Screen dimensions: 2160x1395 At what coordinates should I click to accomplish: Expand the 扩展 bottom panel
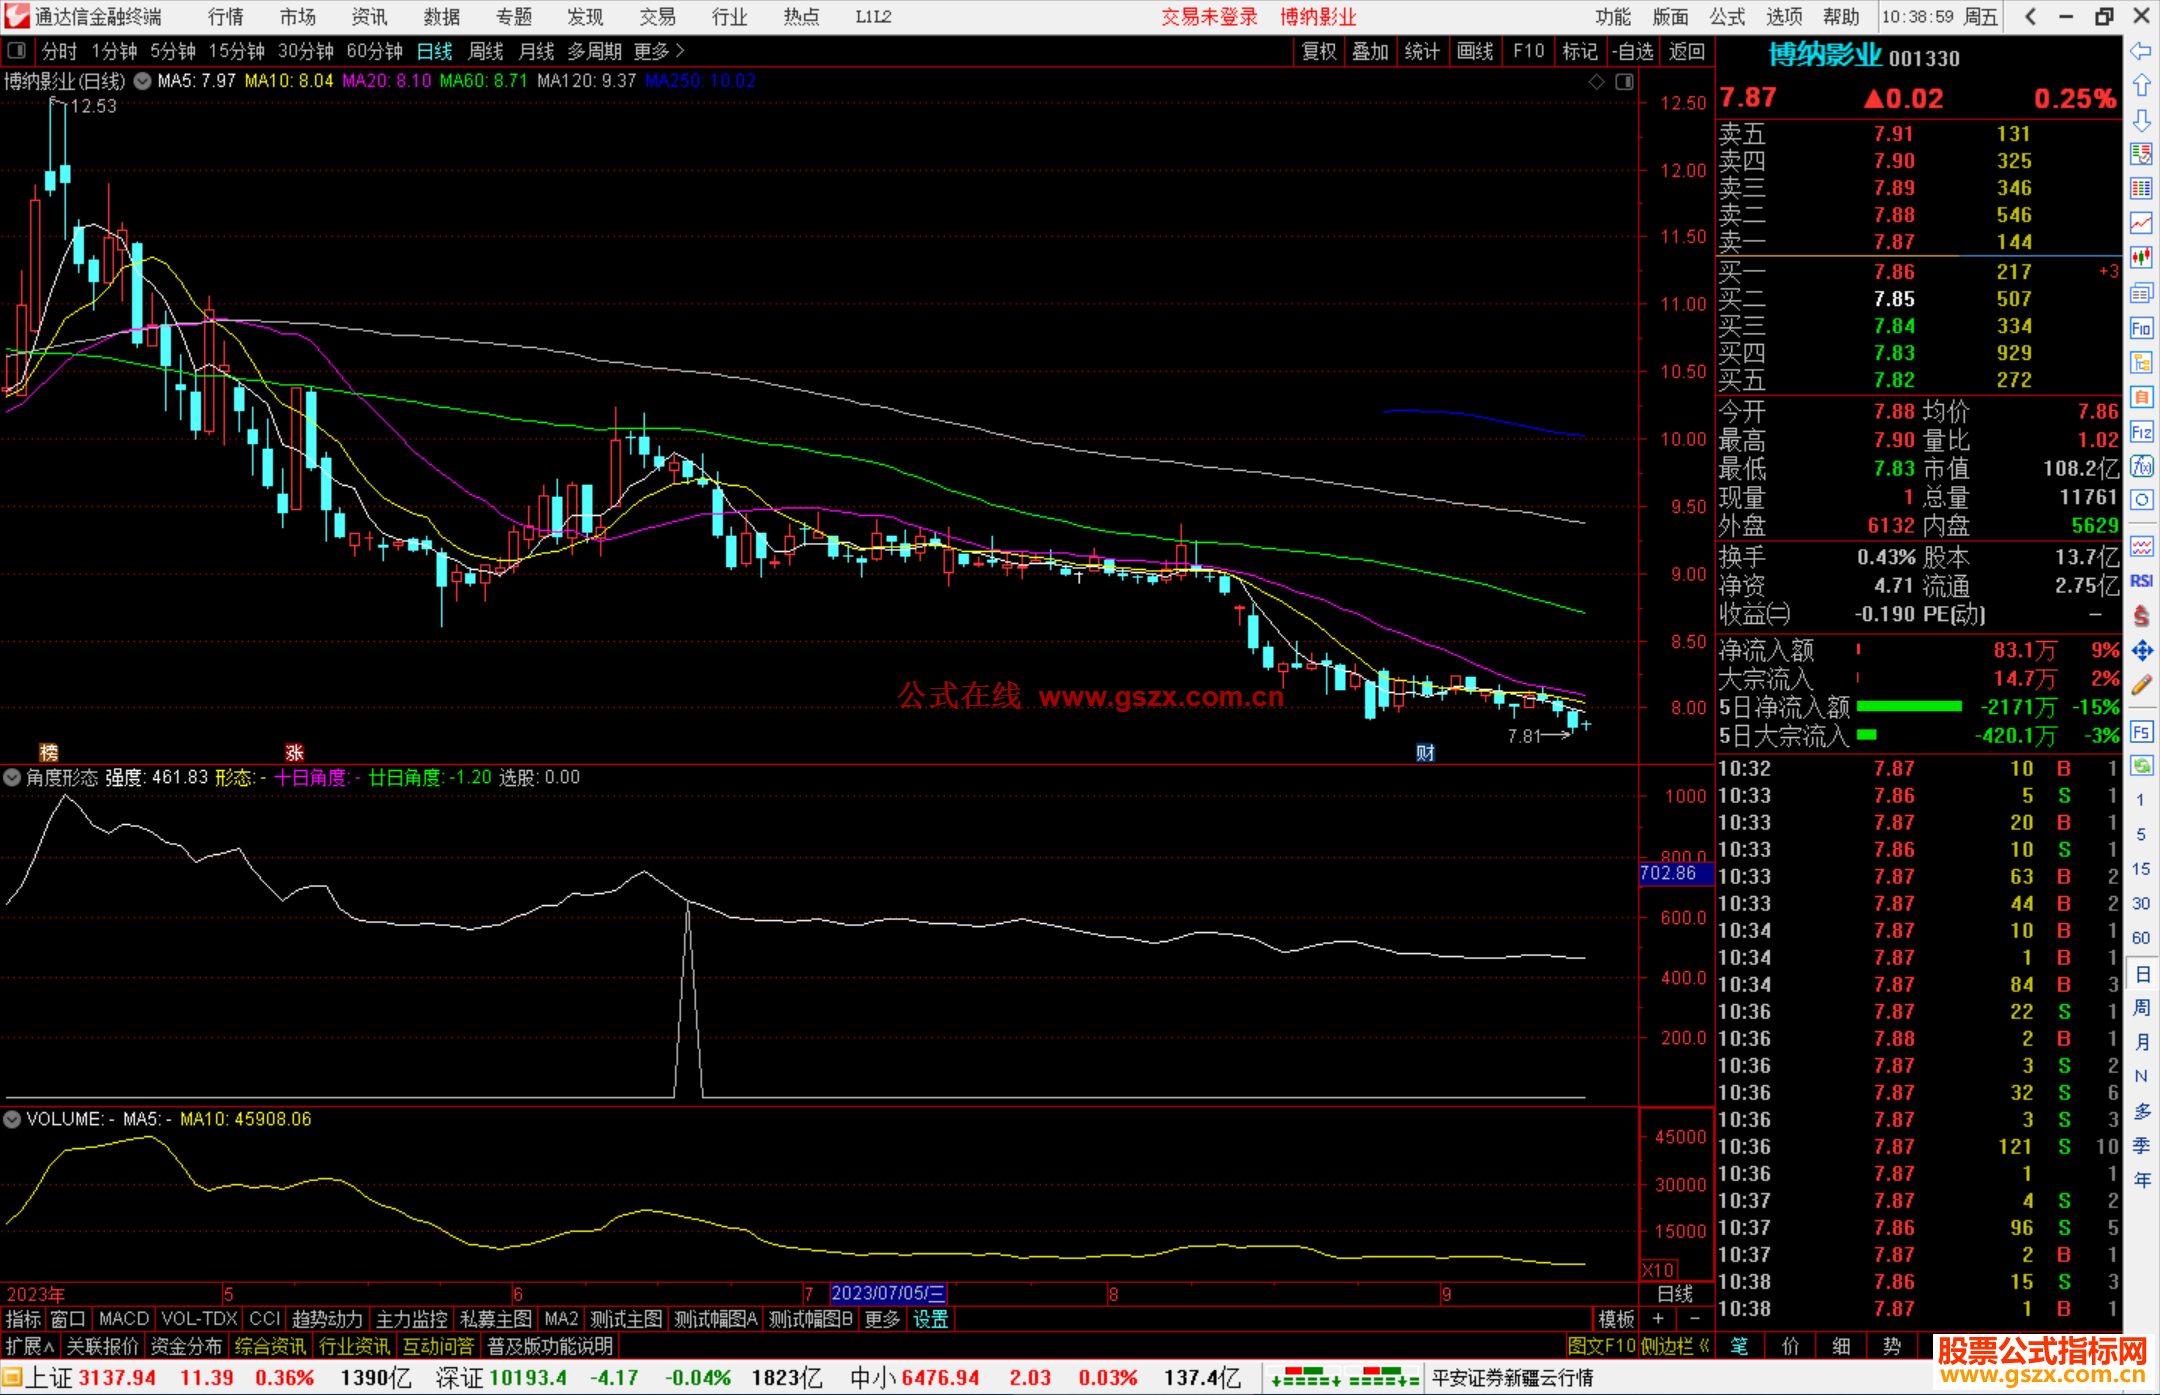(29, 1346)
